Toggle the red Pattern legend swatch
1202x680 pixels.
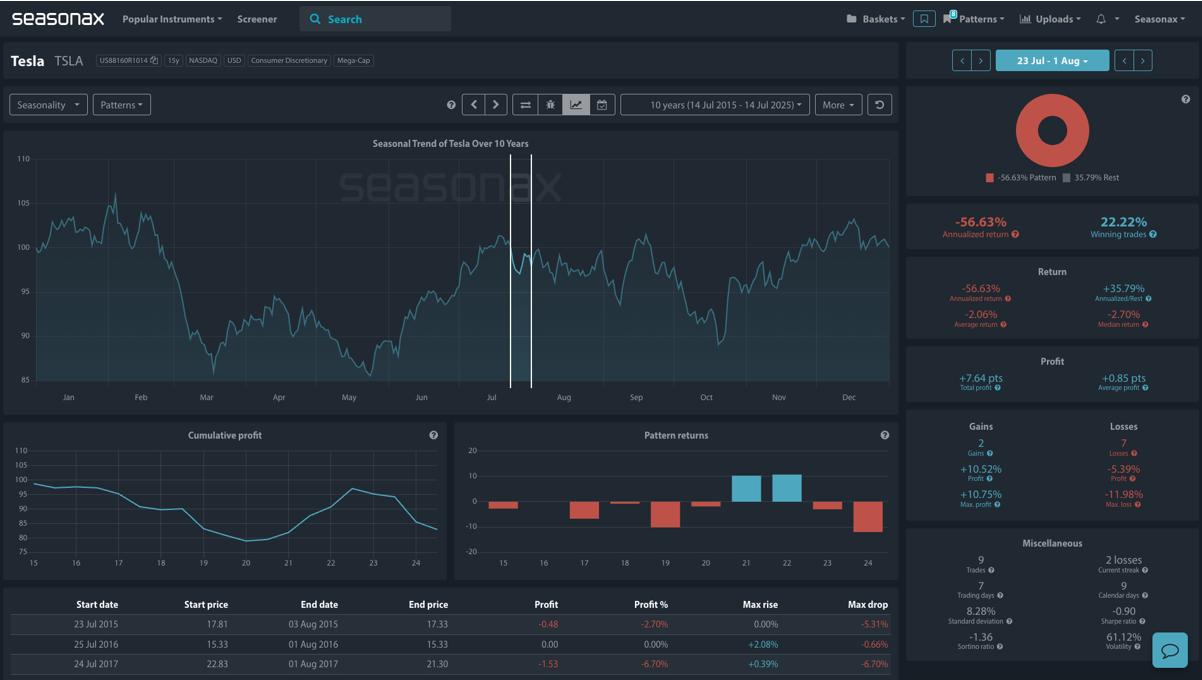coord(990,178)
